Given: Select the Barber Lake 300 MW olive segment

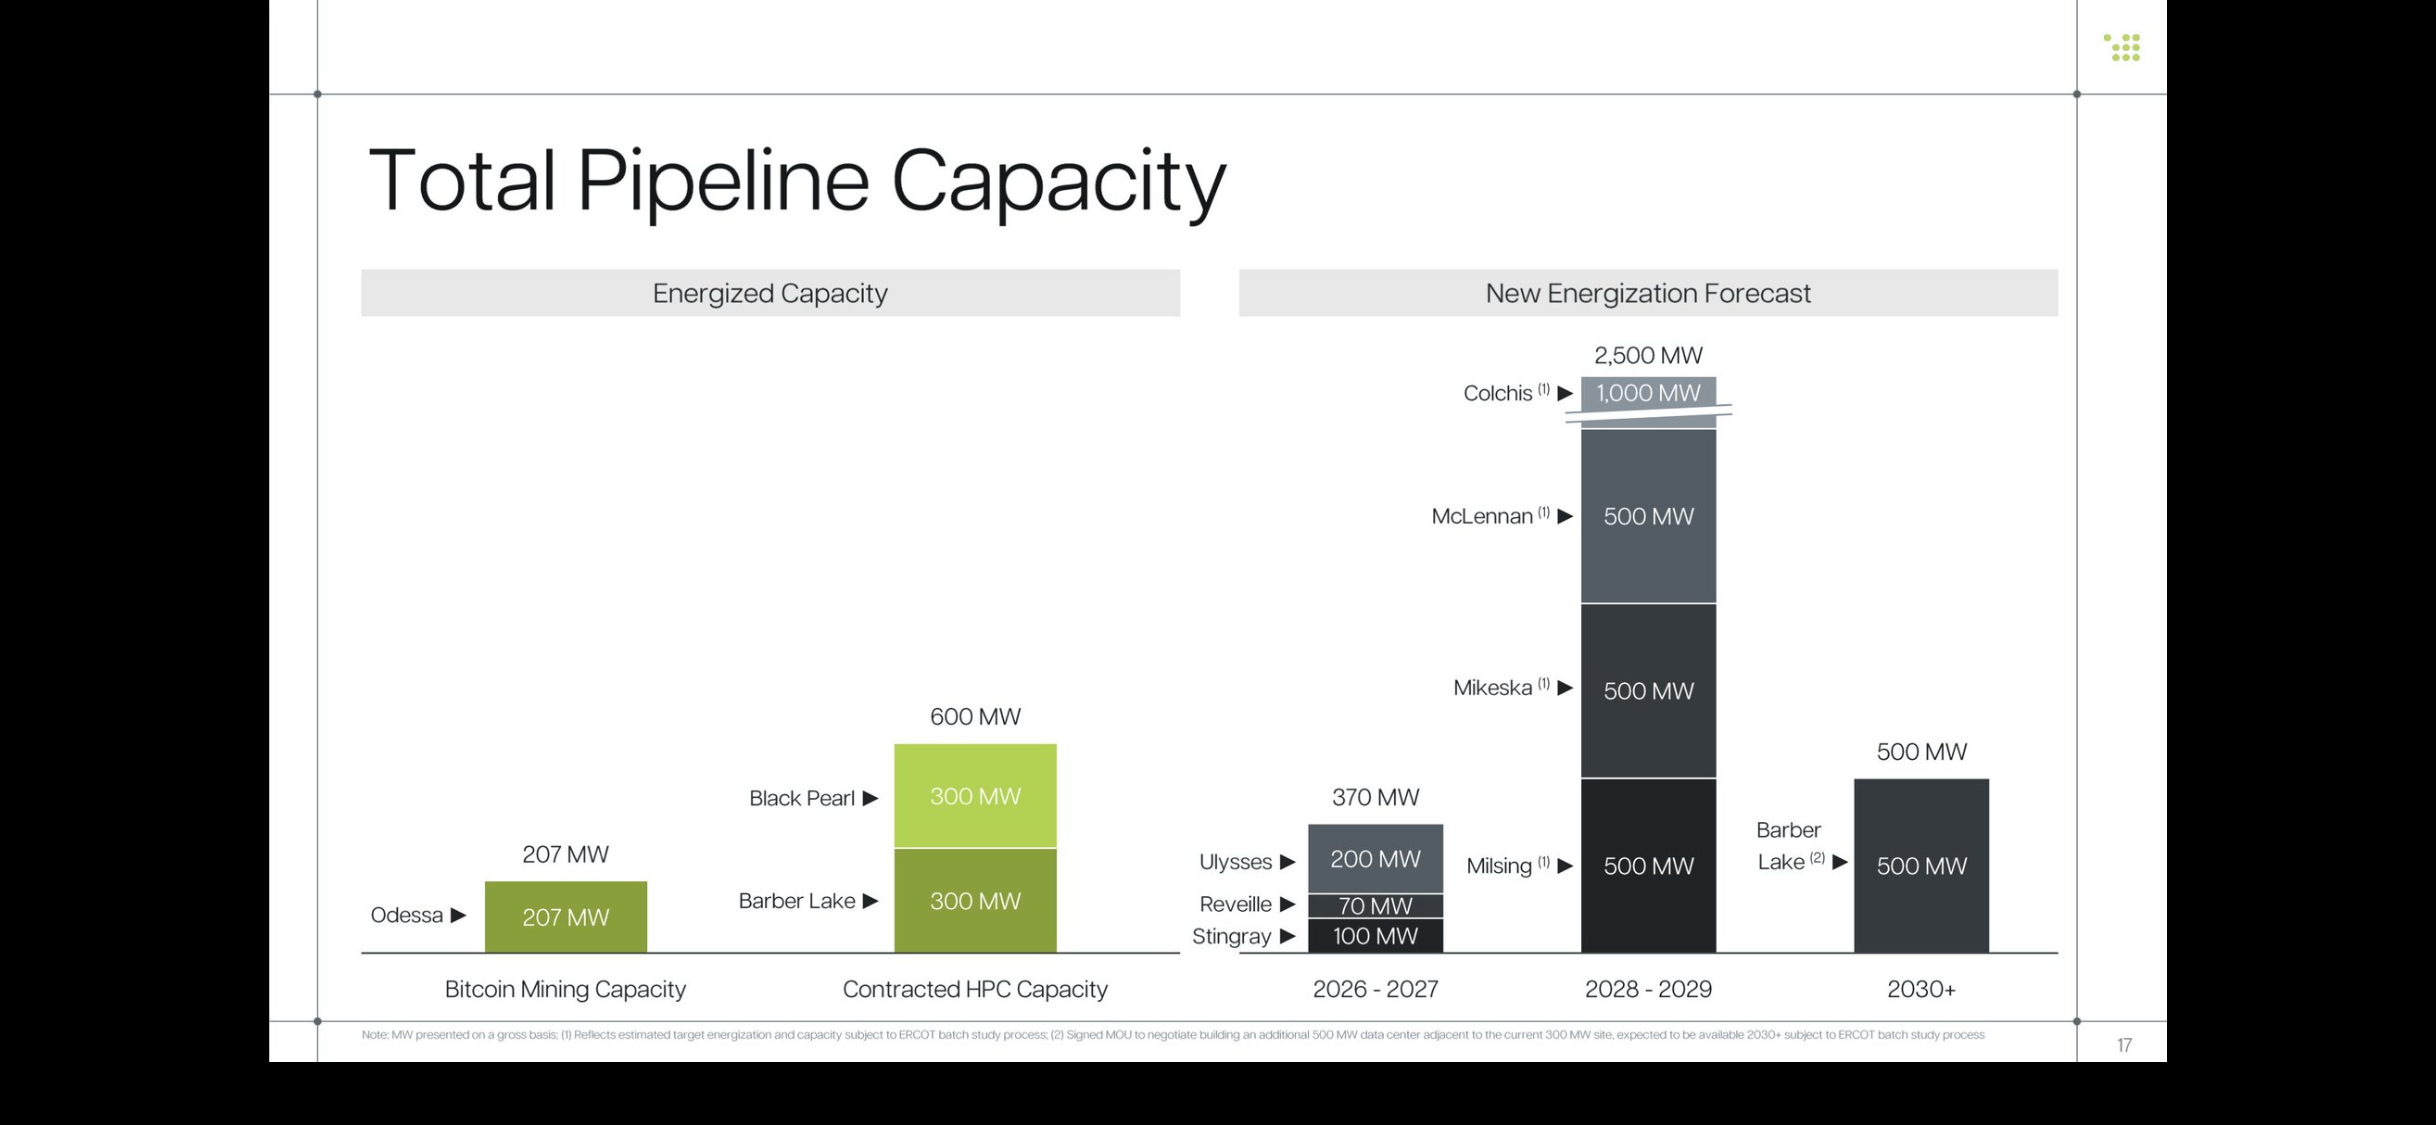Looking at the screenshot, I should coord(975,901).
